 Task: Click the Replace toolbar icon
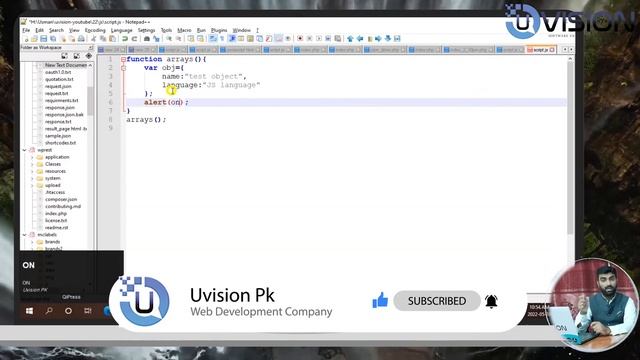(x=156, y=39)
